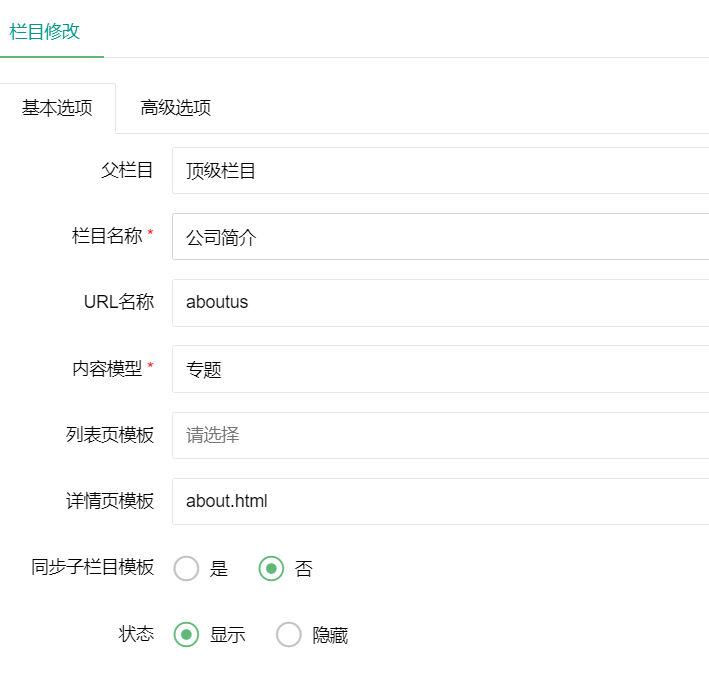Click the URL名称 field with aboutus
This screenshot has width=709, height=681.
440,303
